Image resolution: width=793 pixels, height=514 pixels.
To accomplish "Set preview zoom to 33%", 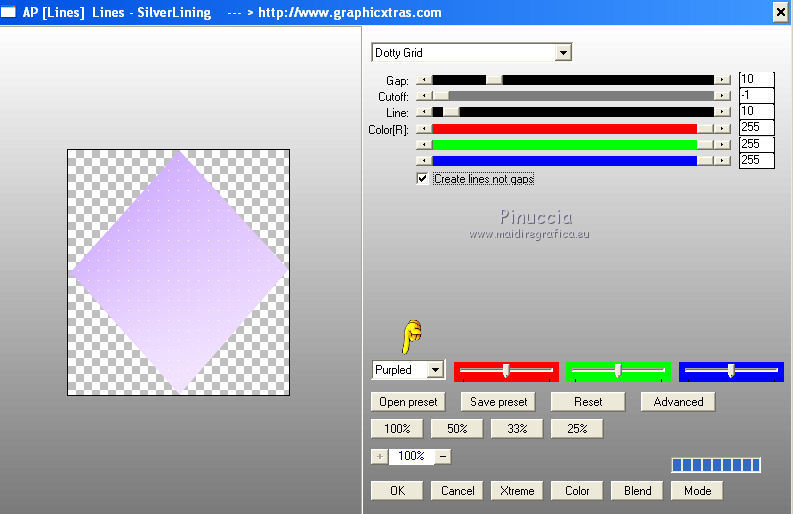I will (517, 429).
